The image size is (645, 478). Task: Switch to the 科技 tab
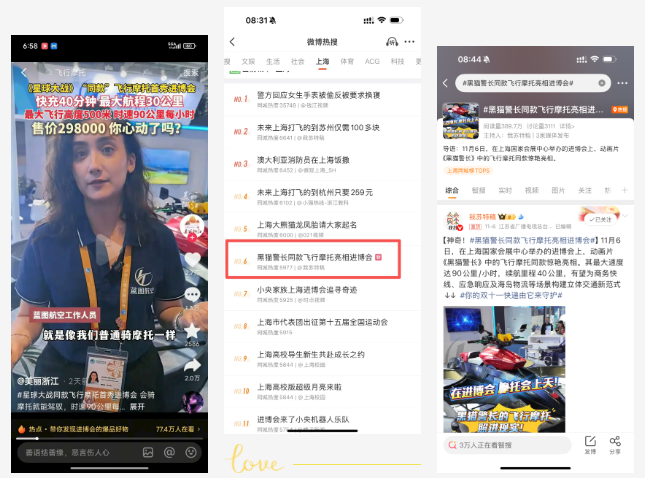point(397,61)
